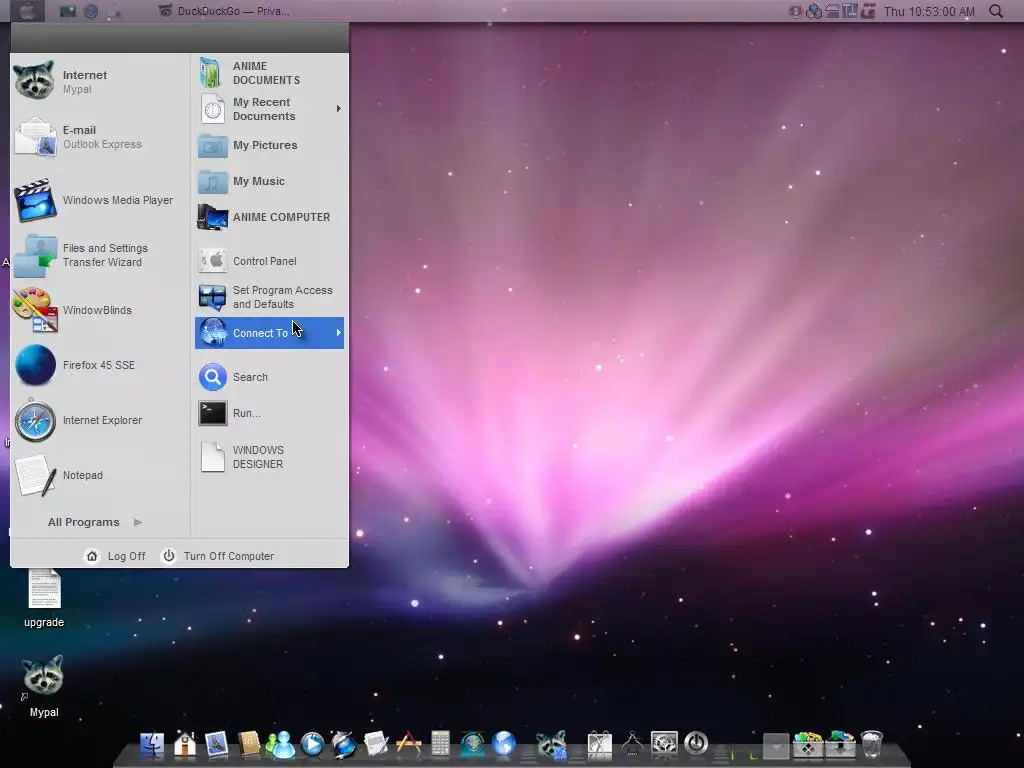The width and height of the screenshot is (1024, 768).
Task: Open Mypal desktop shortcut
Action: click(x=44, y=686)
